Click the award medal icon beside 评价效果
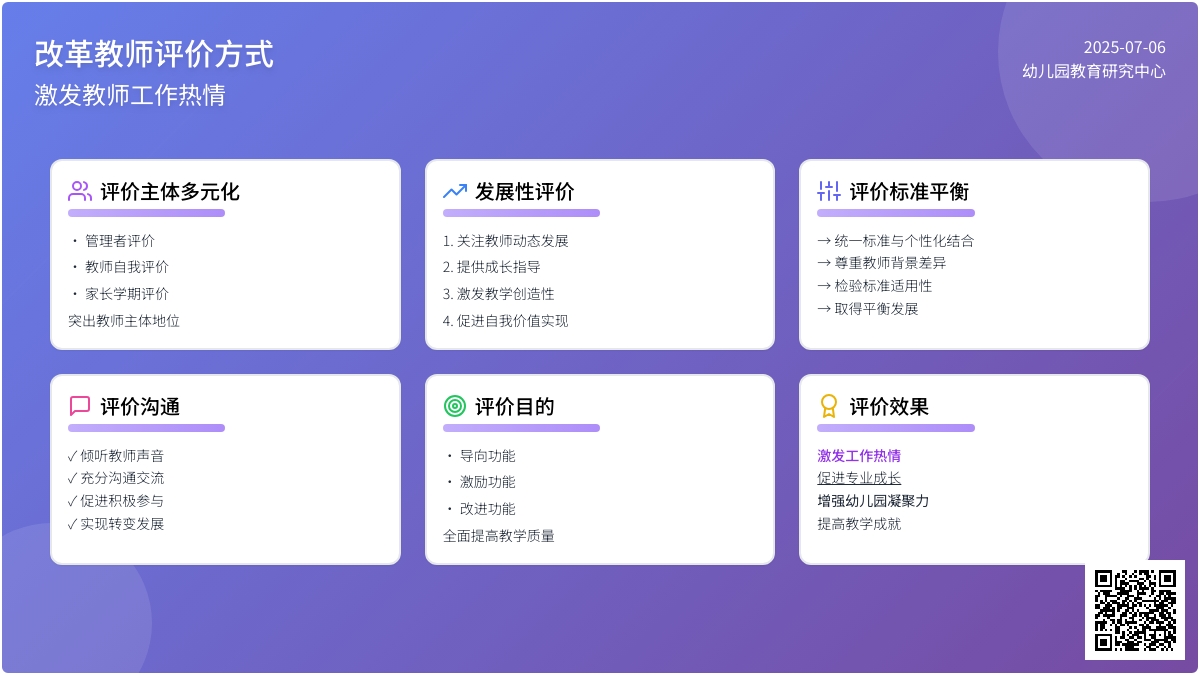 829,406
